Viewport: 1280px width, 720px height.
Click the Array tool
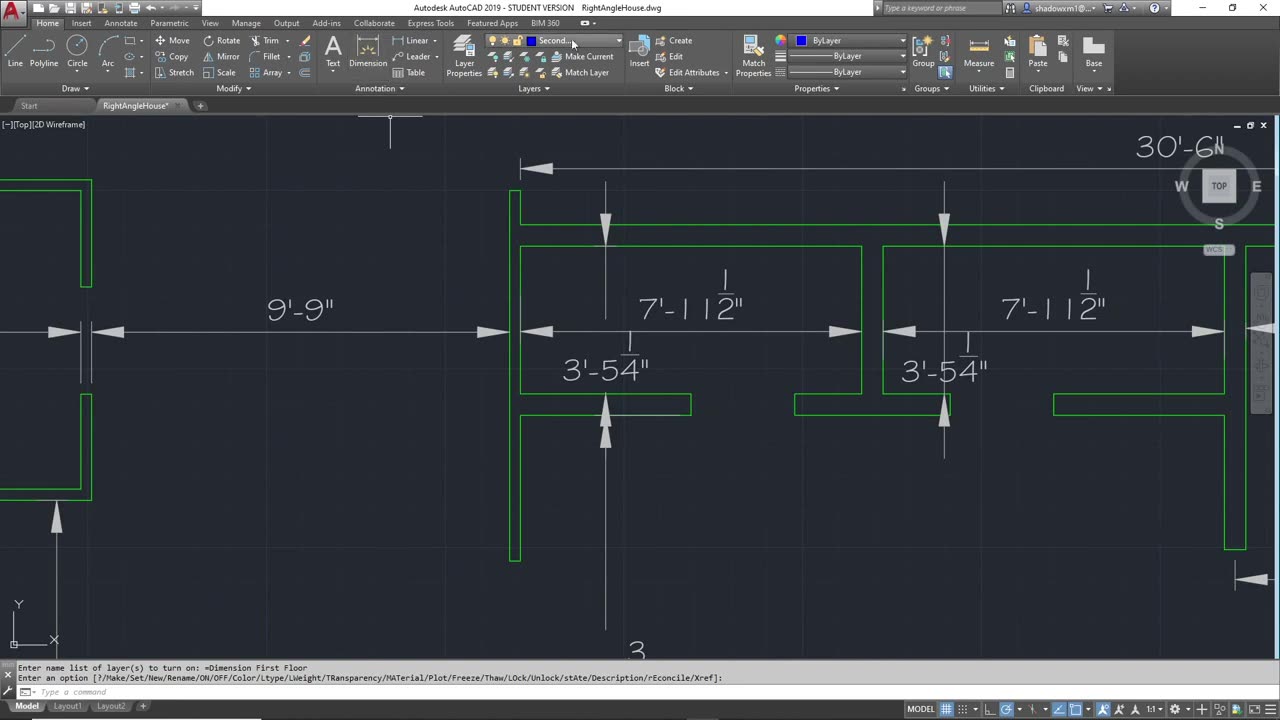266,73
